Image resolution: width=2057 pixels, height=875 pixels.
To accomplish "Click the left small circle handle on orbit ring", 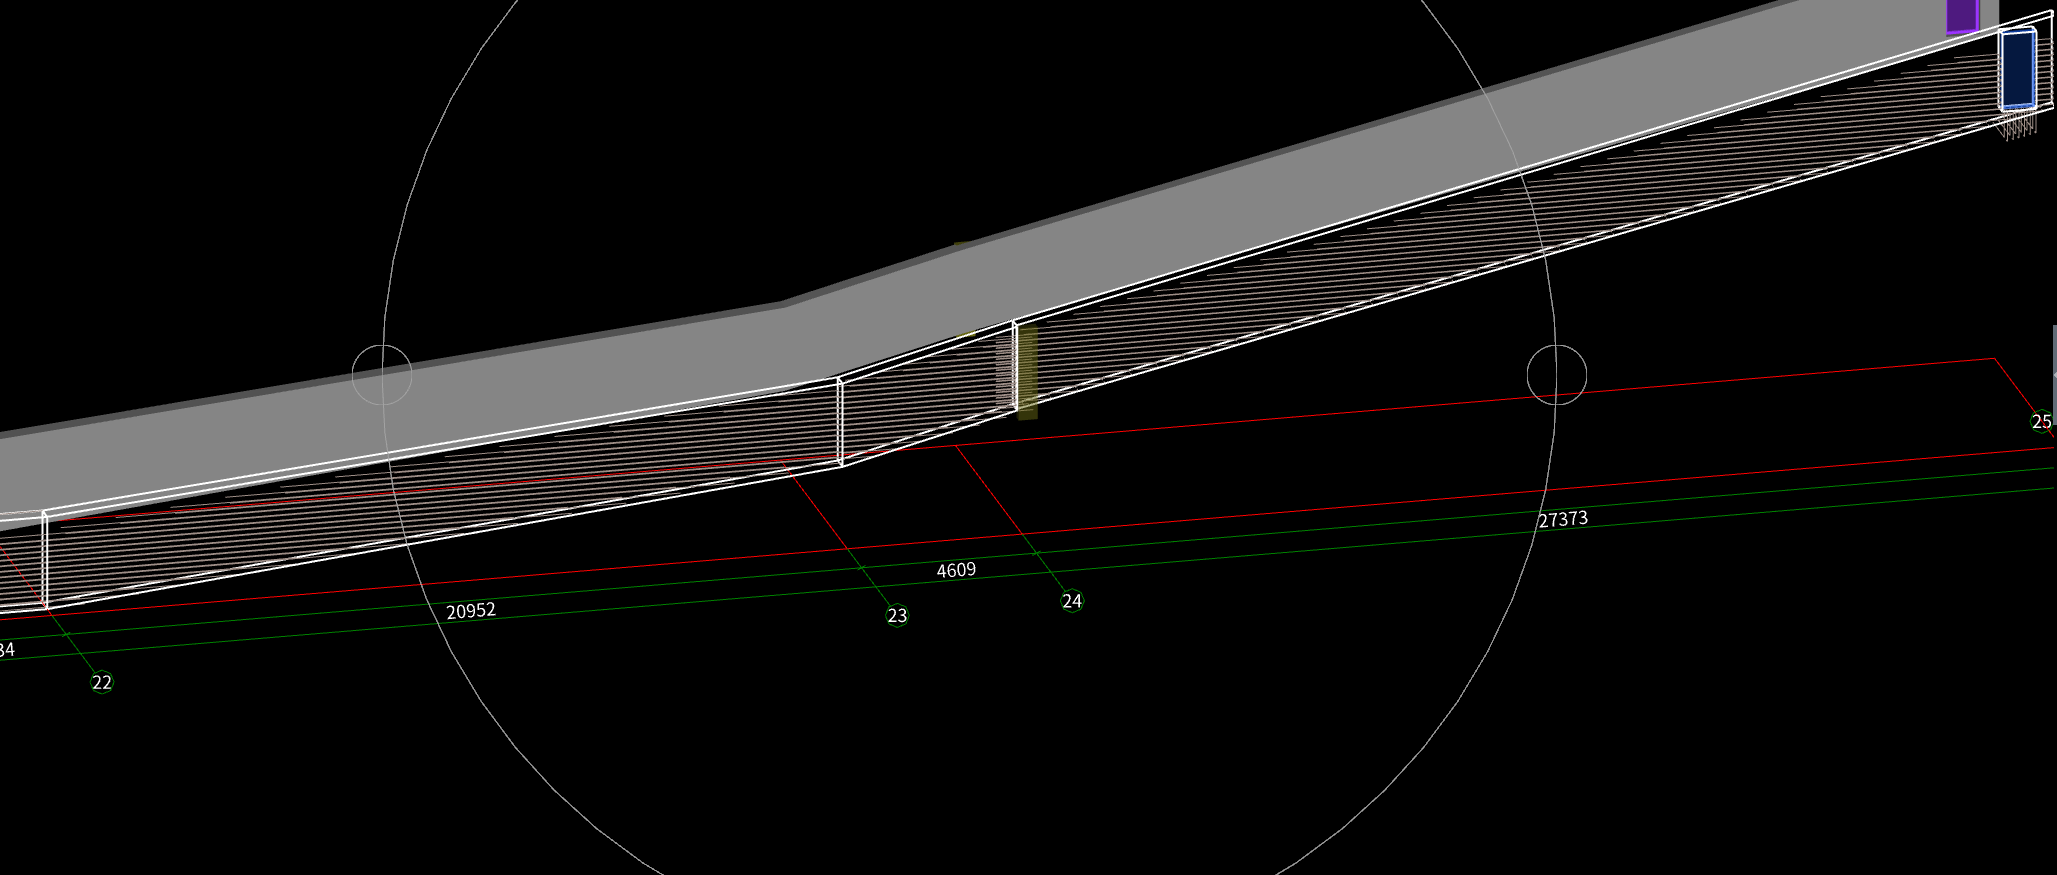I will [382, 375].
